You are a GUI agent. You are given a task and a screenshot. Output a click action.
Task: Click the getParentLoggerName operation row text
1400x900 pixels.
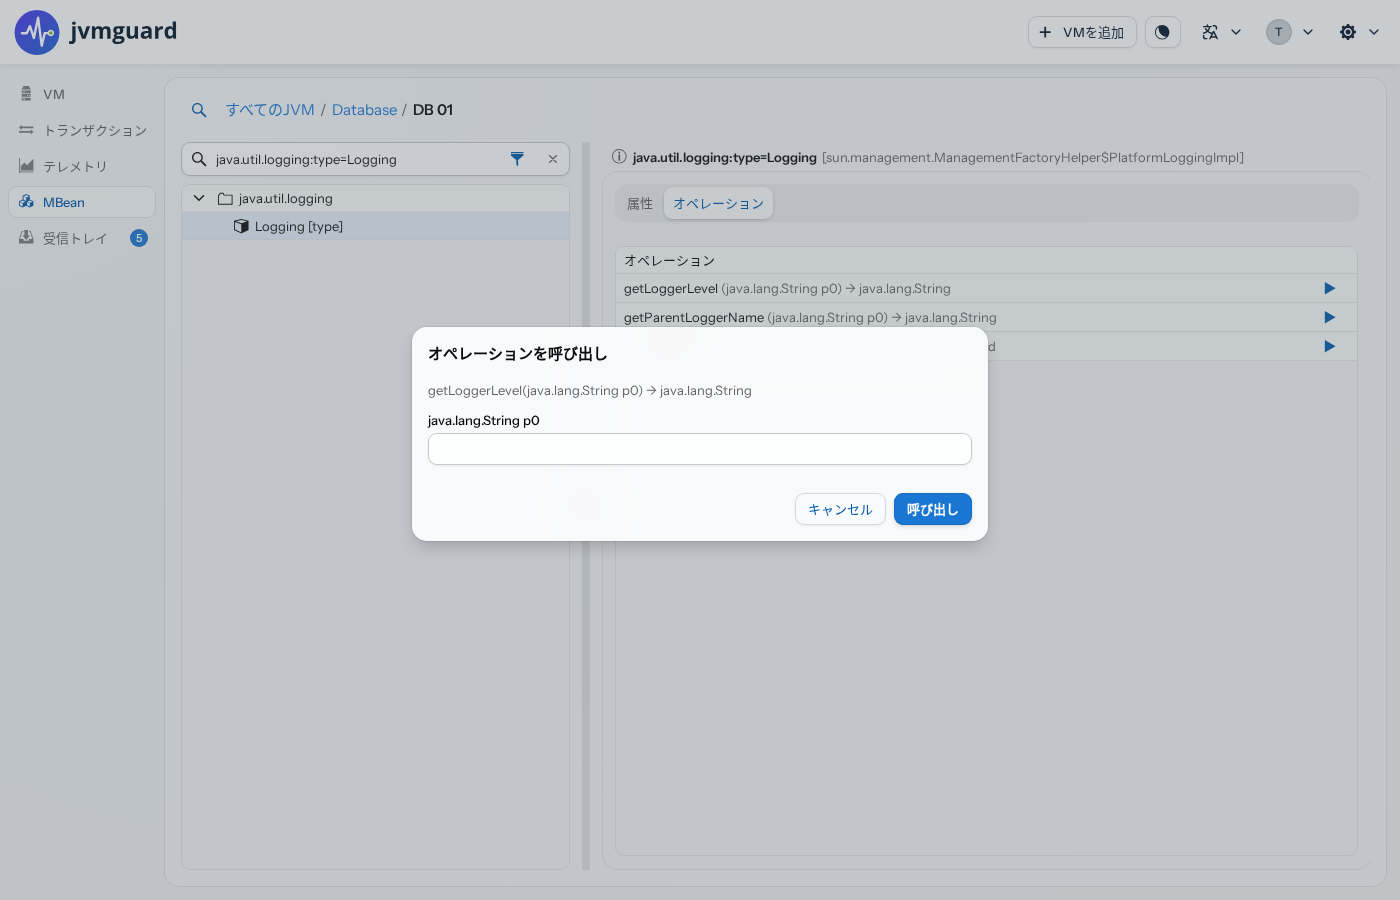(x=810, y=318)
